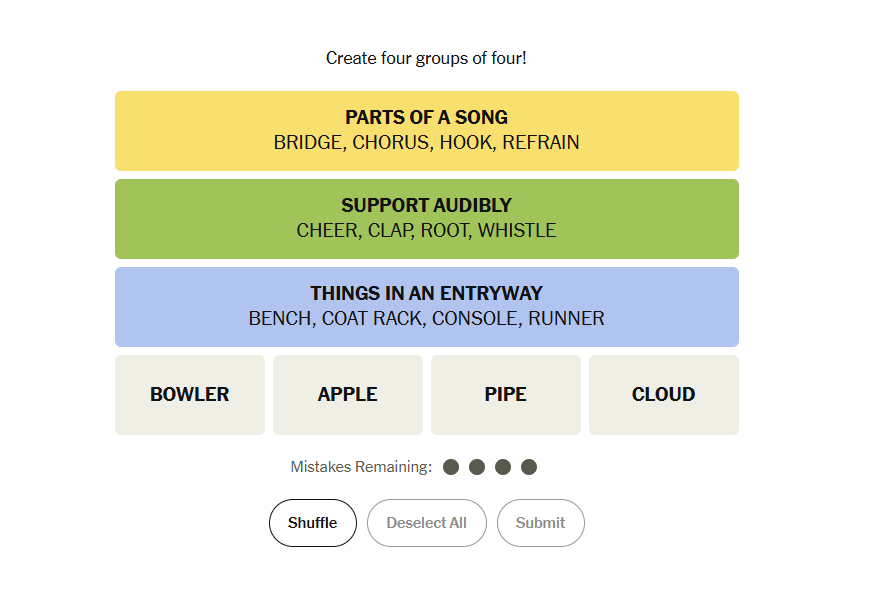Click the THINGS IN AN ENTRYWAY heading
Image resolution: width=875 pixels, height=597 pixels.
pos(426,293)
